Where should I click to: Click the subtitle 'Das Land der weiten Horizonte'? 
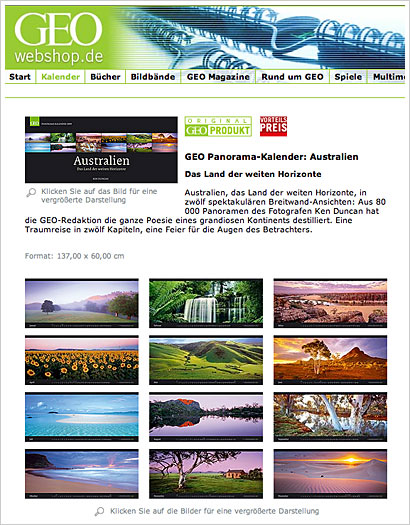tap(253, 174)
